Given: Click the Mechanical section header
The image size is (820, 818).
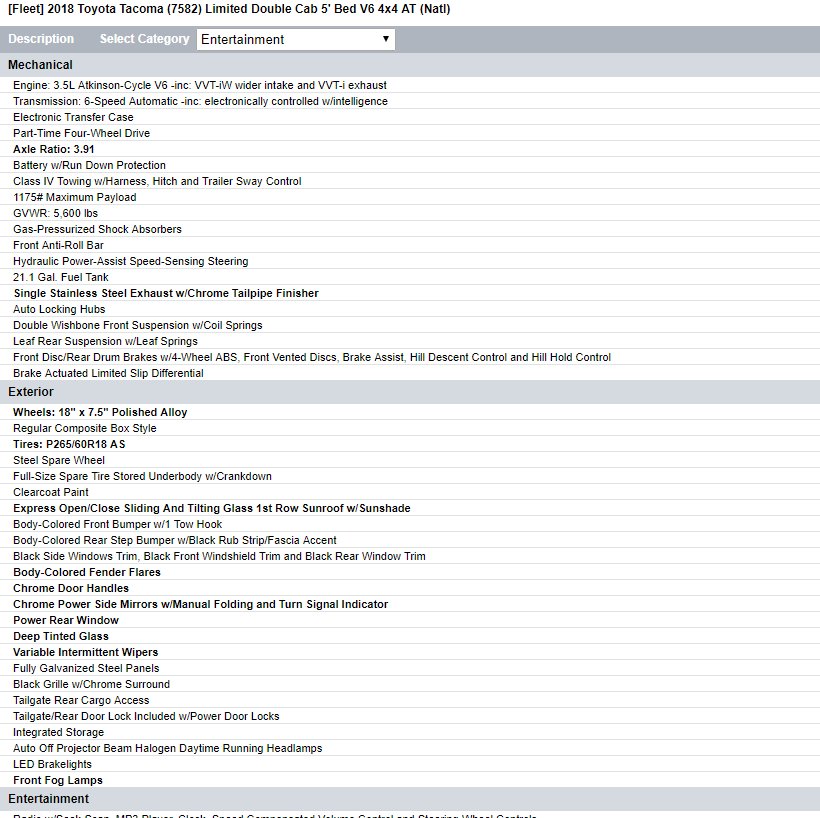Looking at the screenshot, I should [x=410, y=65].
